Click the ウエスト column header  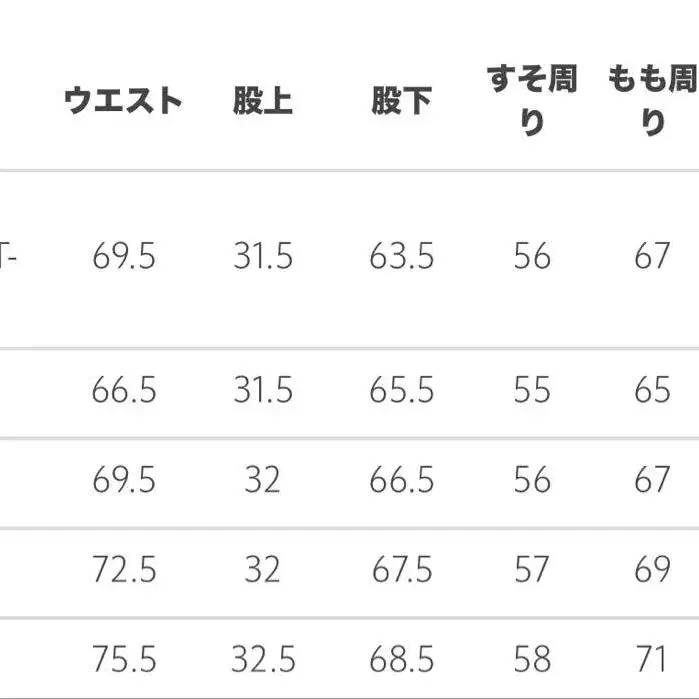tap(124, 101)
